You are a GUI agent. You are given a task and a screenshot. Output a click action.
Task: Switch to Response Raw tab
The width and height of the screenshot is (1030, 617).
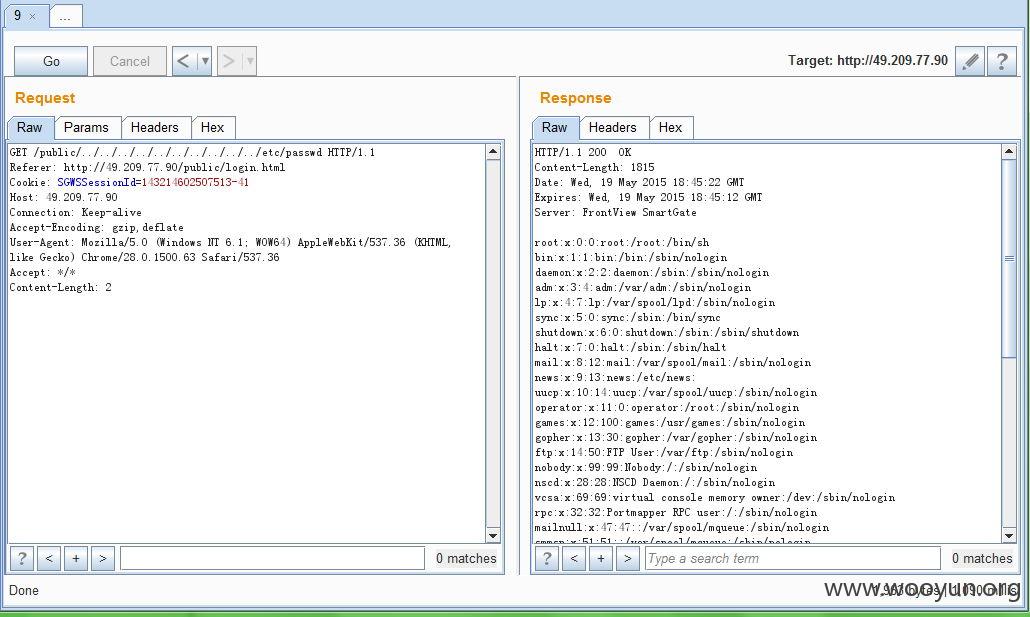[x=554, y=127]
